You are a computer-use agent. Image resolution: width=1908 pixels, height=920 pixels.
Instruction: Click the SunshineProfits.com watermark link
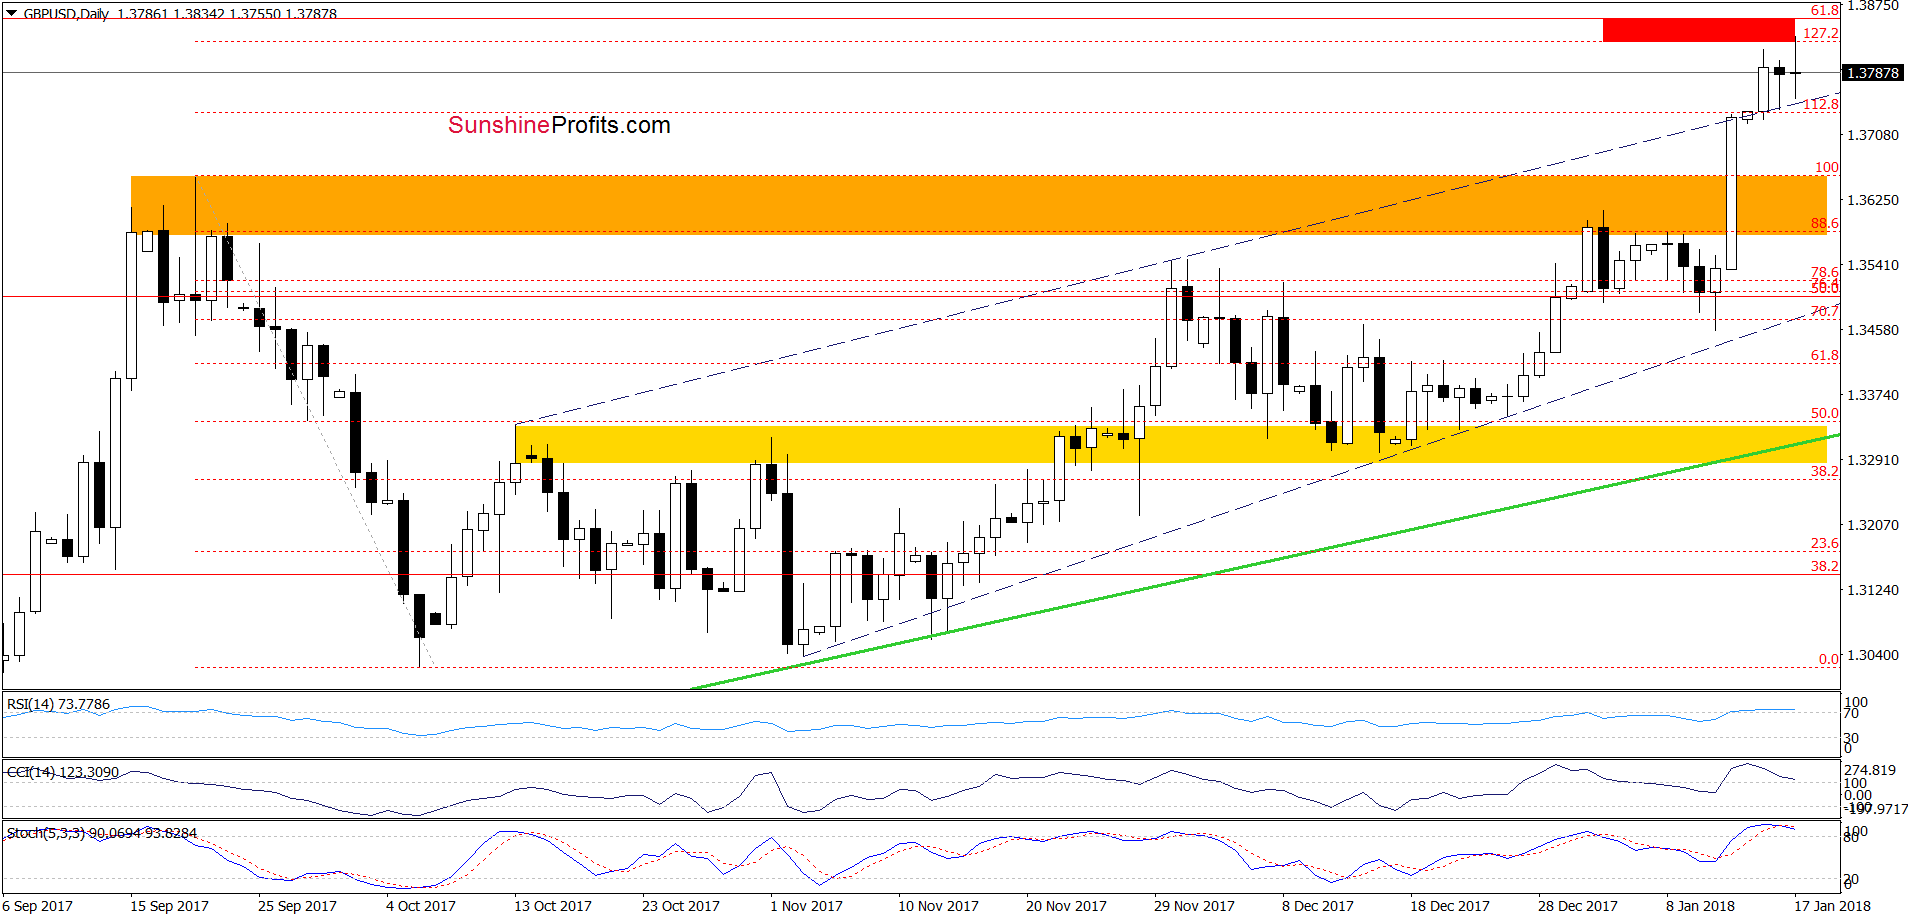(559, 125)
